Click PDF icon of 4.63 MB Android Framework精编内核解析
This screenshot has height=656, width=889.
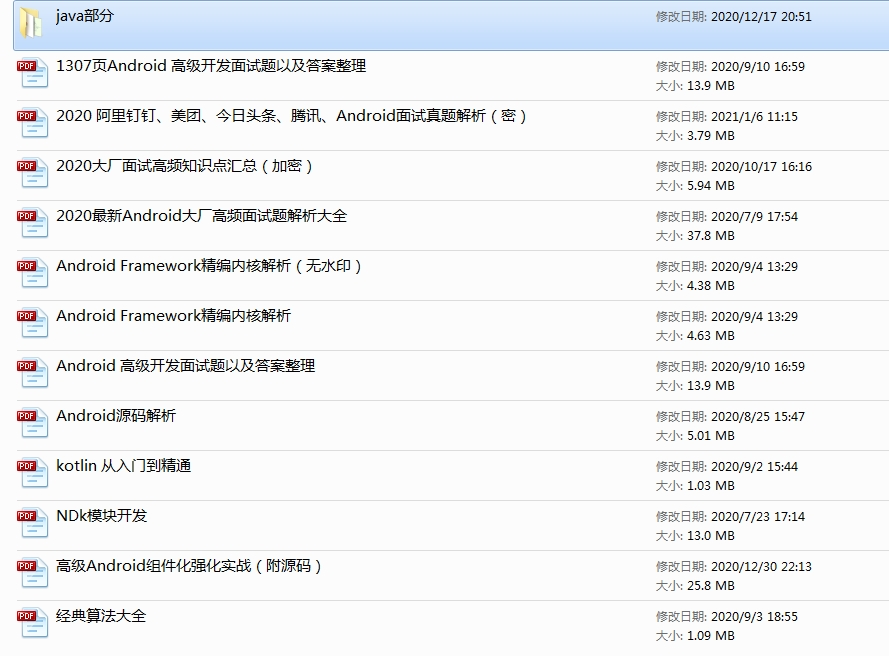tap(32, 323)
